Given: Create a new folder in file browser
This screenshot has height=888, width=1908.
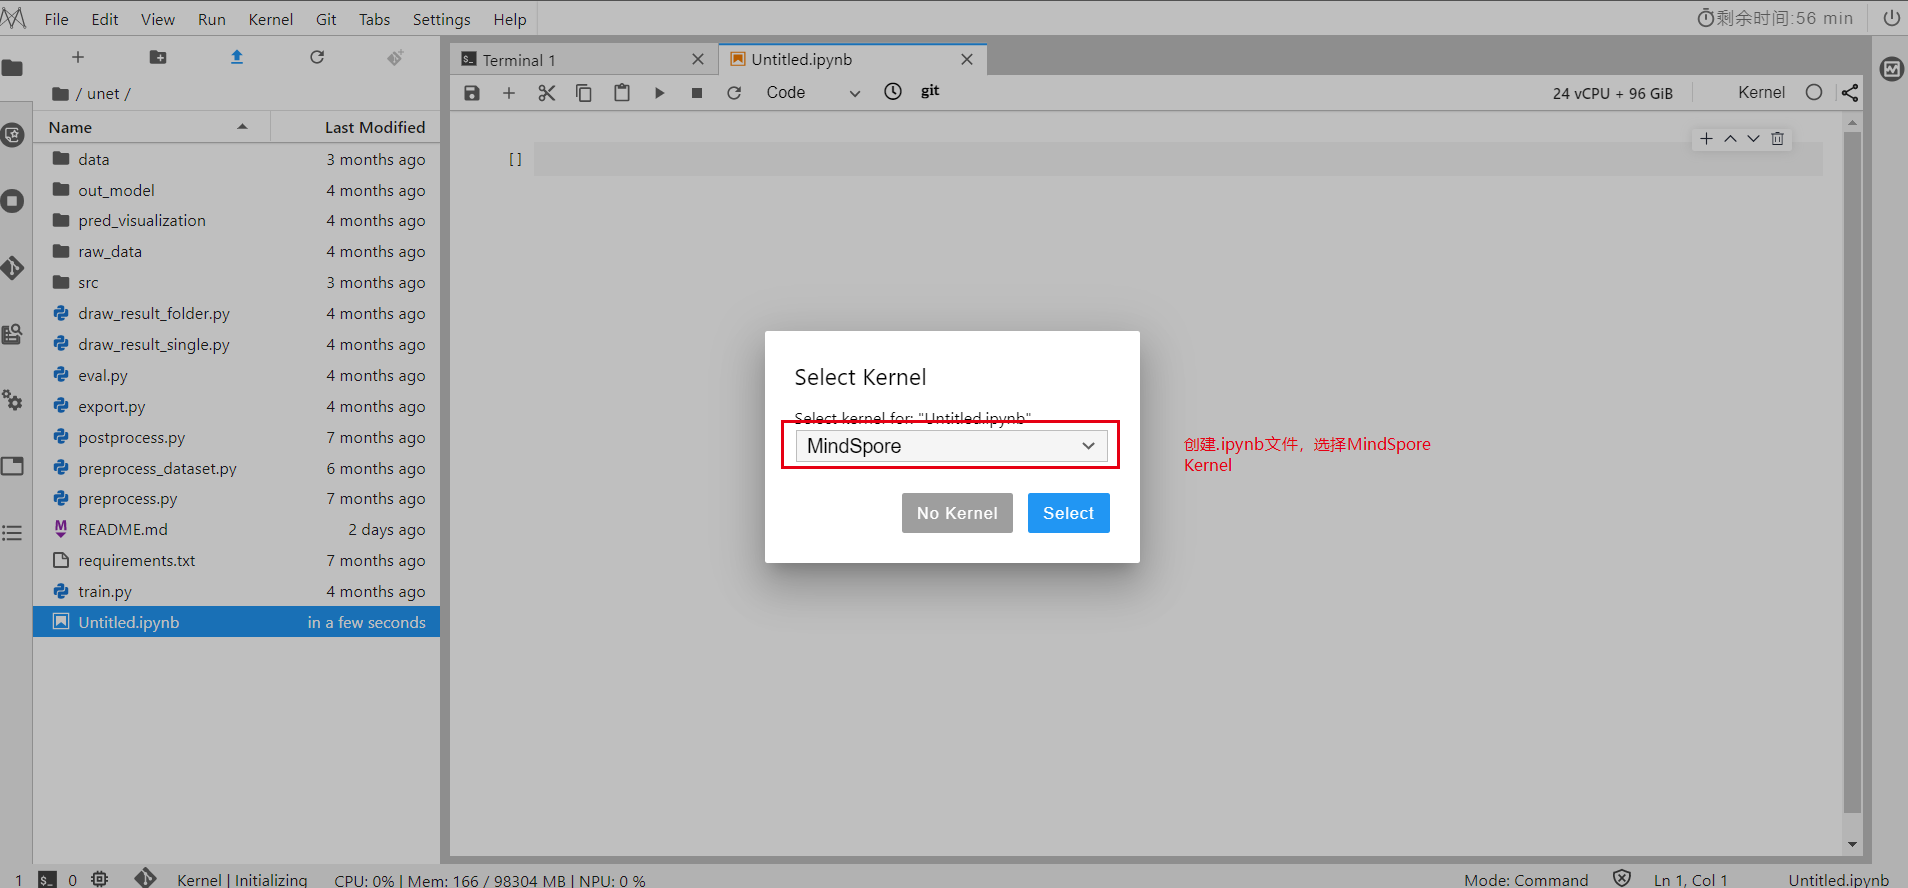Looking at the screenshot, I should tap(158, 57).
